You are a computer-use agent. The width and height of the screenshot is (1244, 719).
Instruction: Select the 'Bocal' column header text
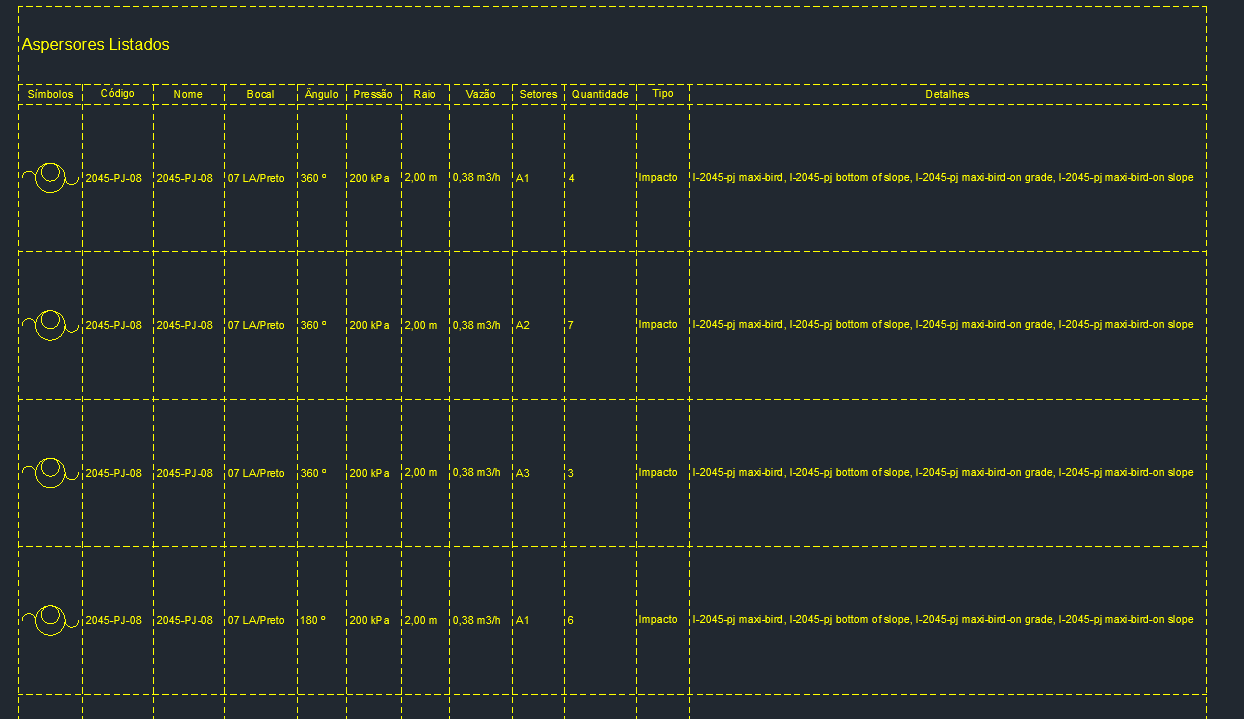coord(260,94)
